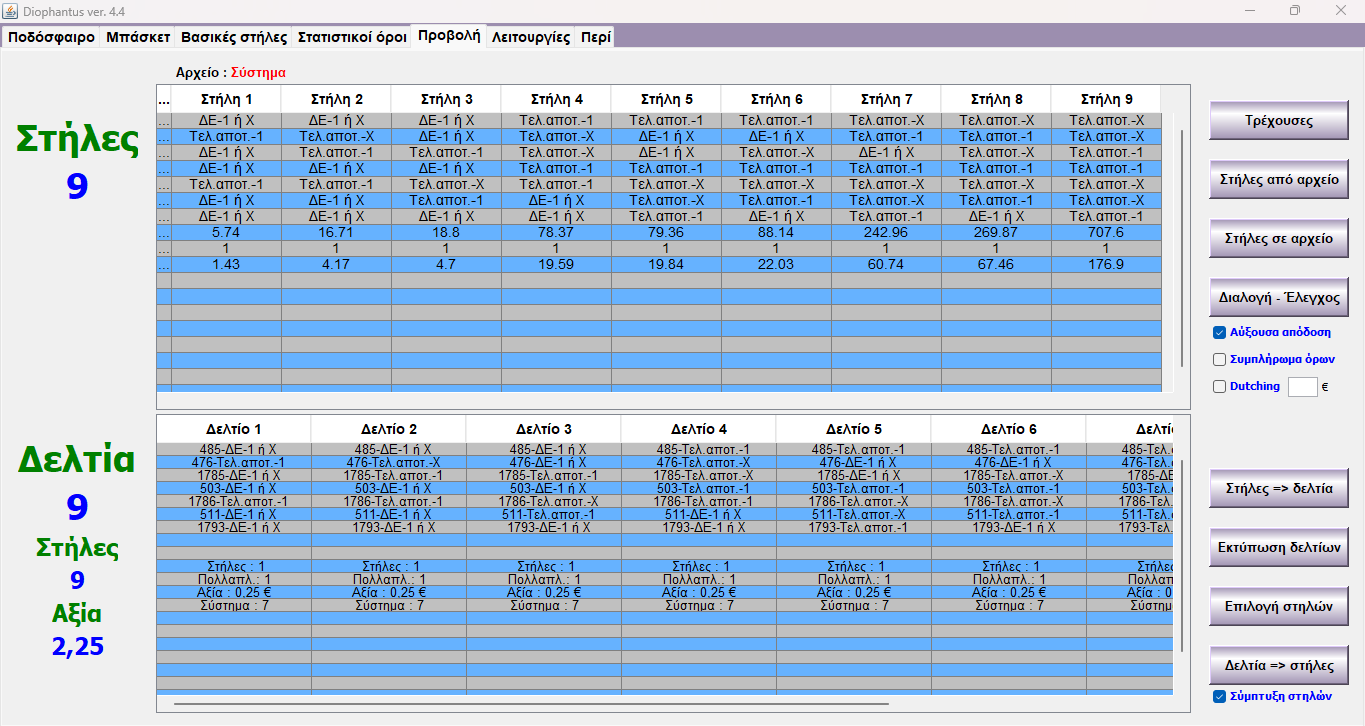Uncheck the Σύμπτυξη στηλών checkbox
The width and height of the screenshot is (1365, 726).
(x=1219, y=696)
